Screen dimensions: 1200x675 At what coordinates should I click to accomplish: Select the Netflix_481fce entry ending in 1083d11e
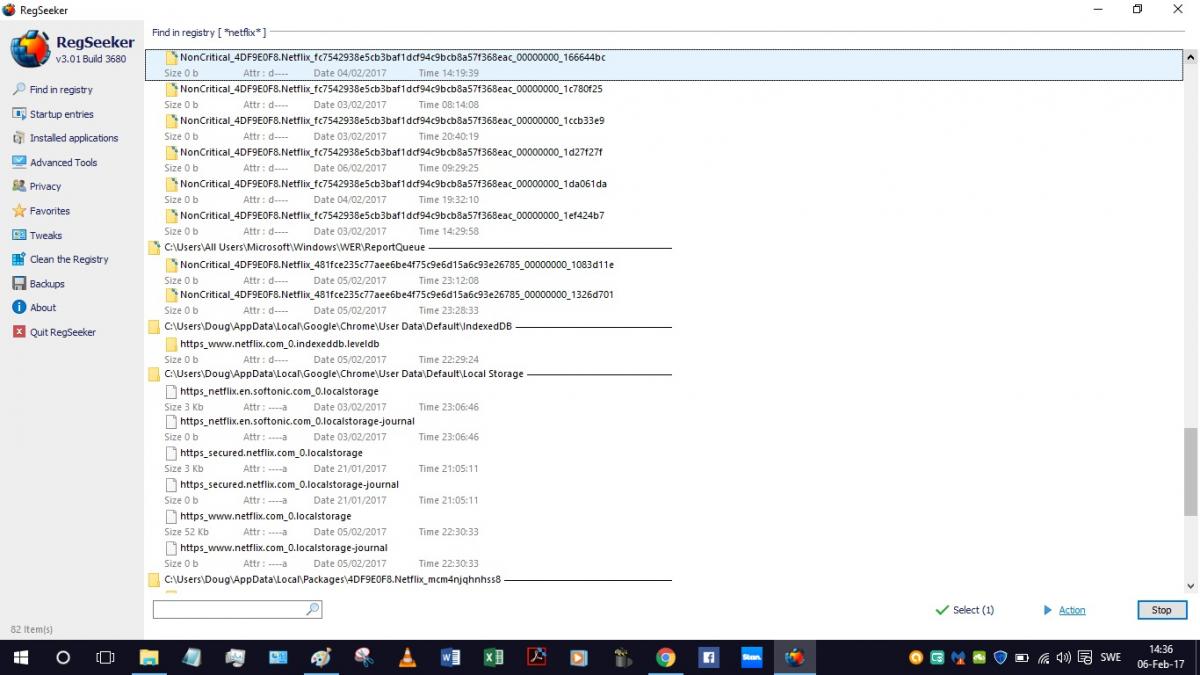coord(397,265)
